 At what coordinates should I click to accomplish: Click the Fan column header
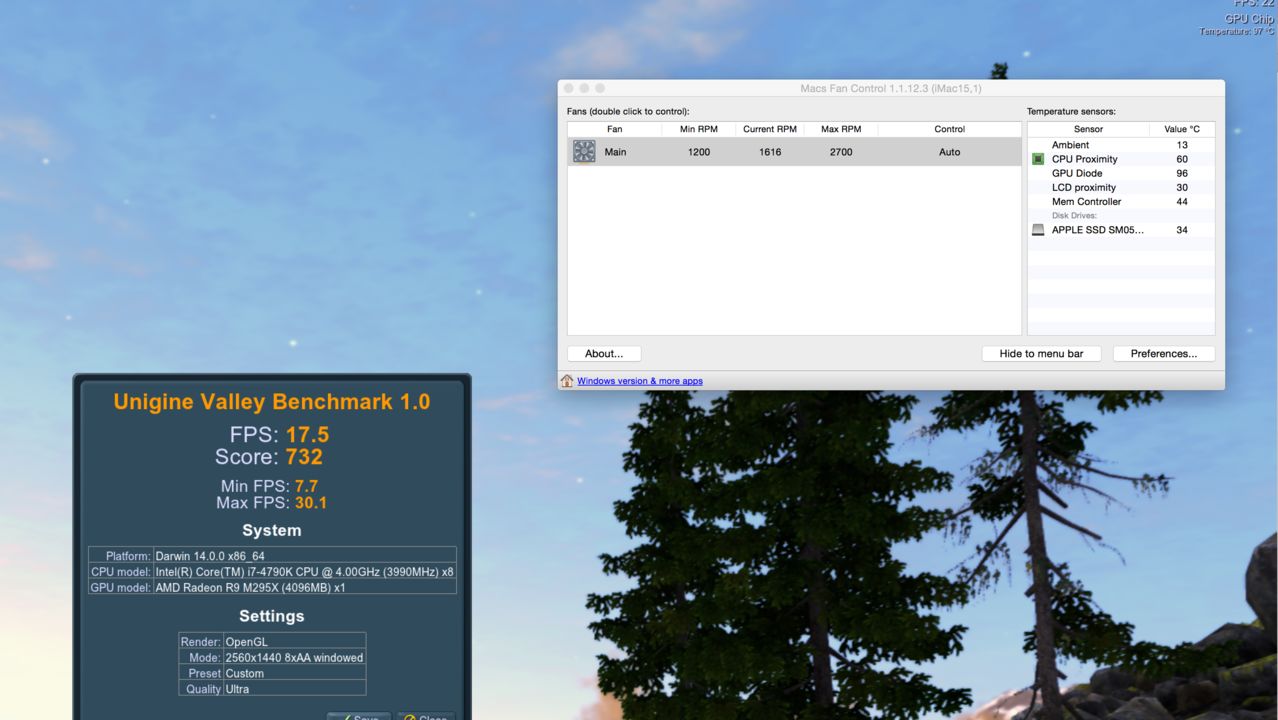pos(614,129)
